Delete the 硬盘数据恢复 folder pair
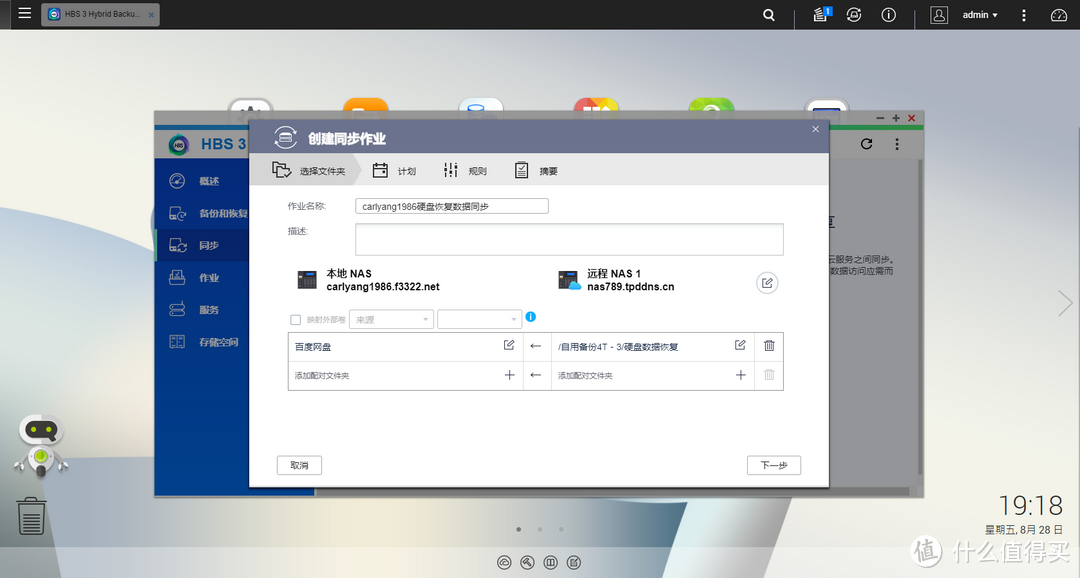 769,345
